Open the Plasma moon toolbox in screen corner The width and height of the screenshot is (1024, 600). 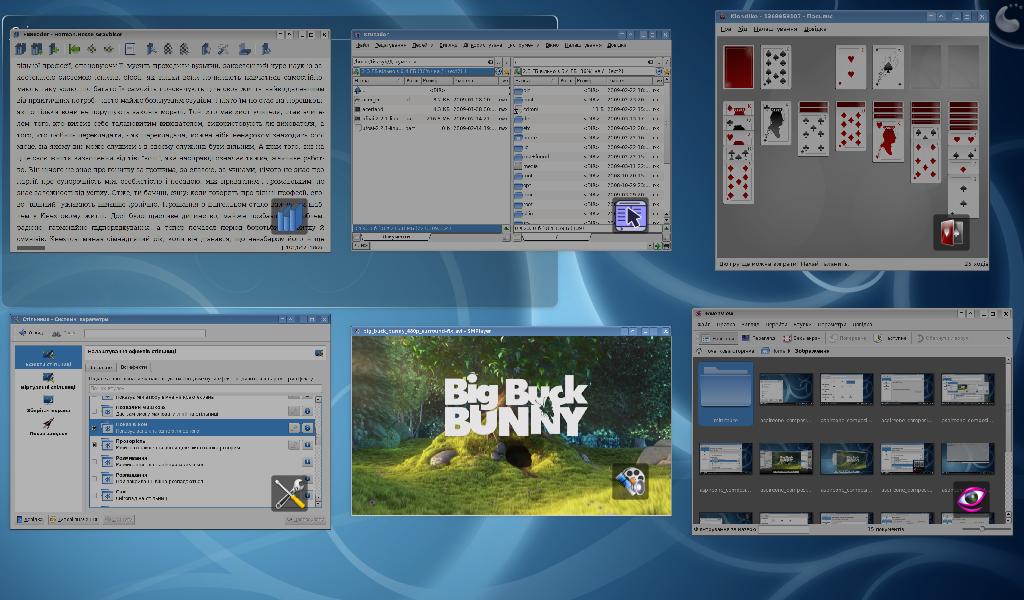[x=1010, y=16]
